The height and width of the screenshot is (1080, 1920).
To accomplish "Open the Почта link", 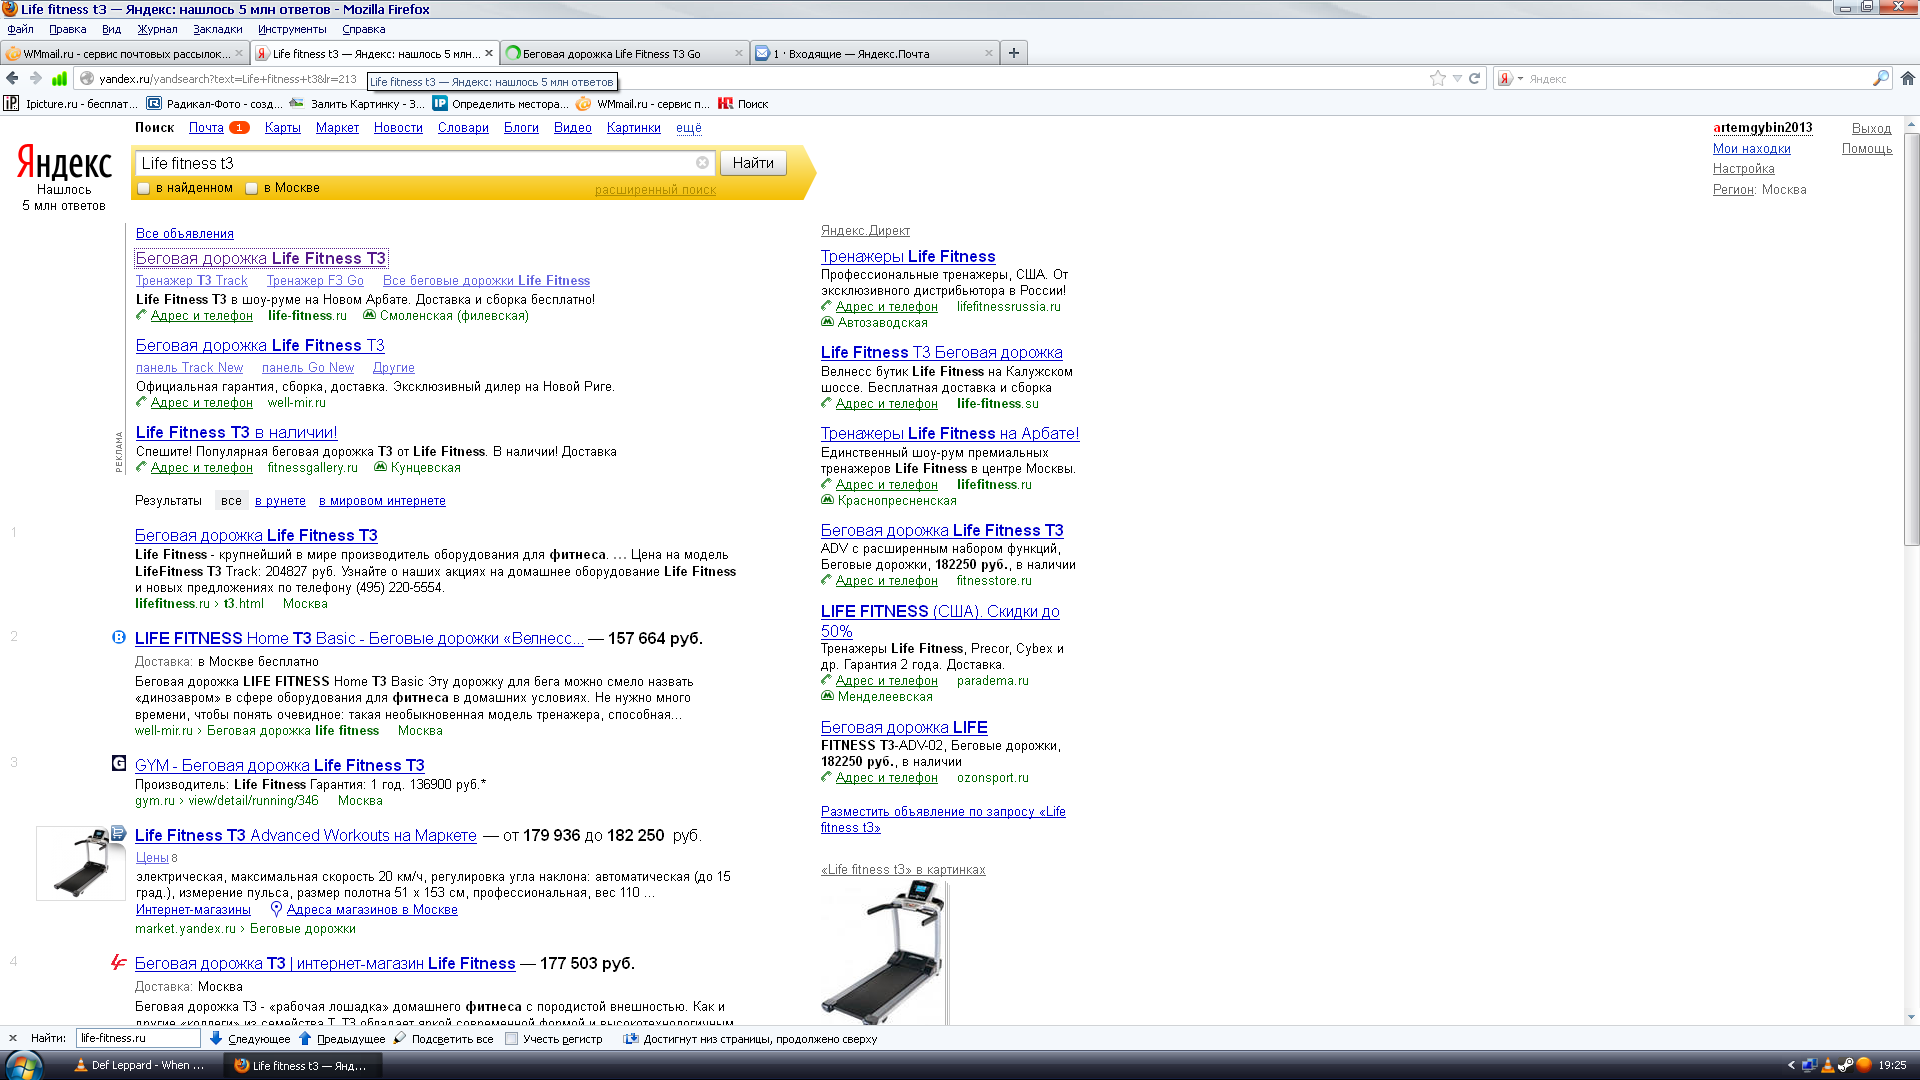I will tap(206, 127).
